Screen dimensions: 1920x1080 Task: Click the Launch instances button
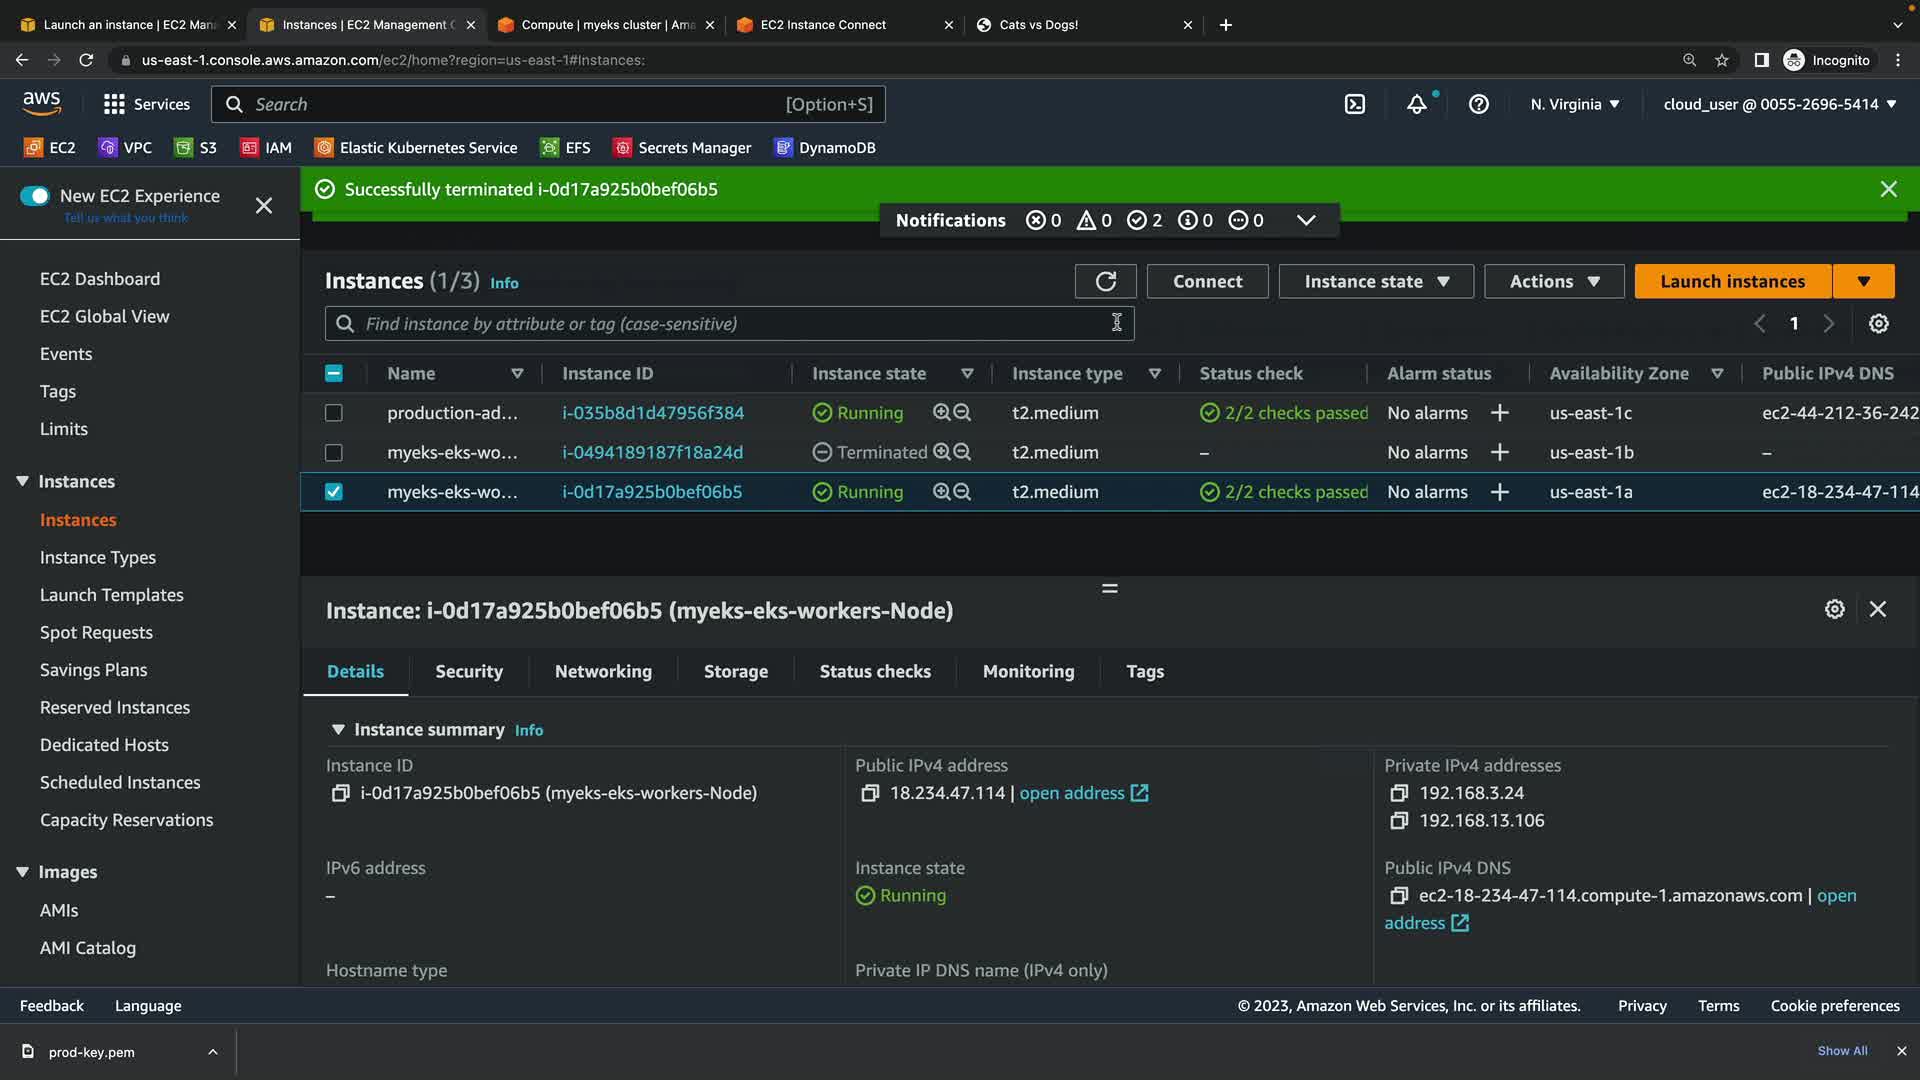[1732, 282]
